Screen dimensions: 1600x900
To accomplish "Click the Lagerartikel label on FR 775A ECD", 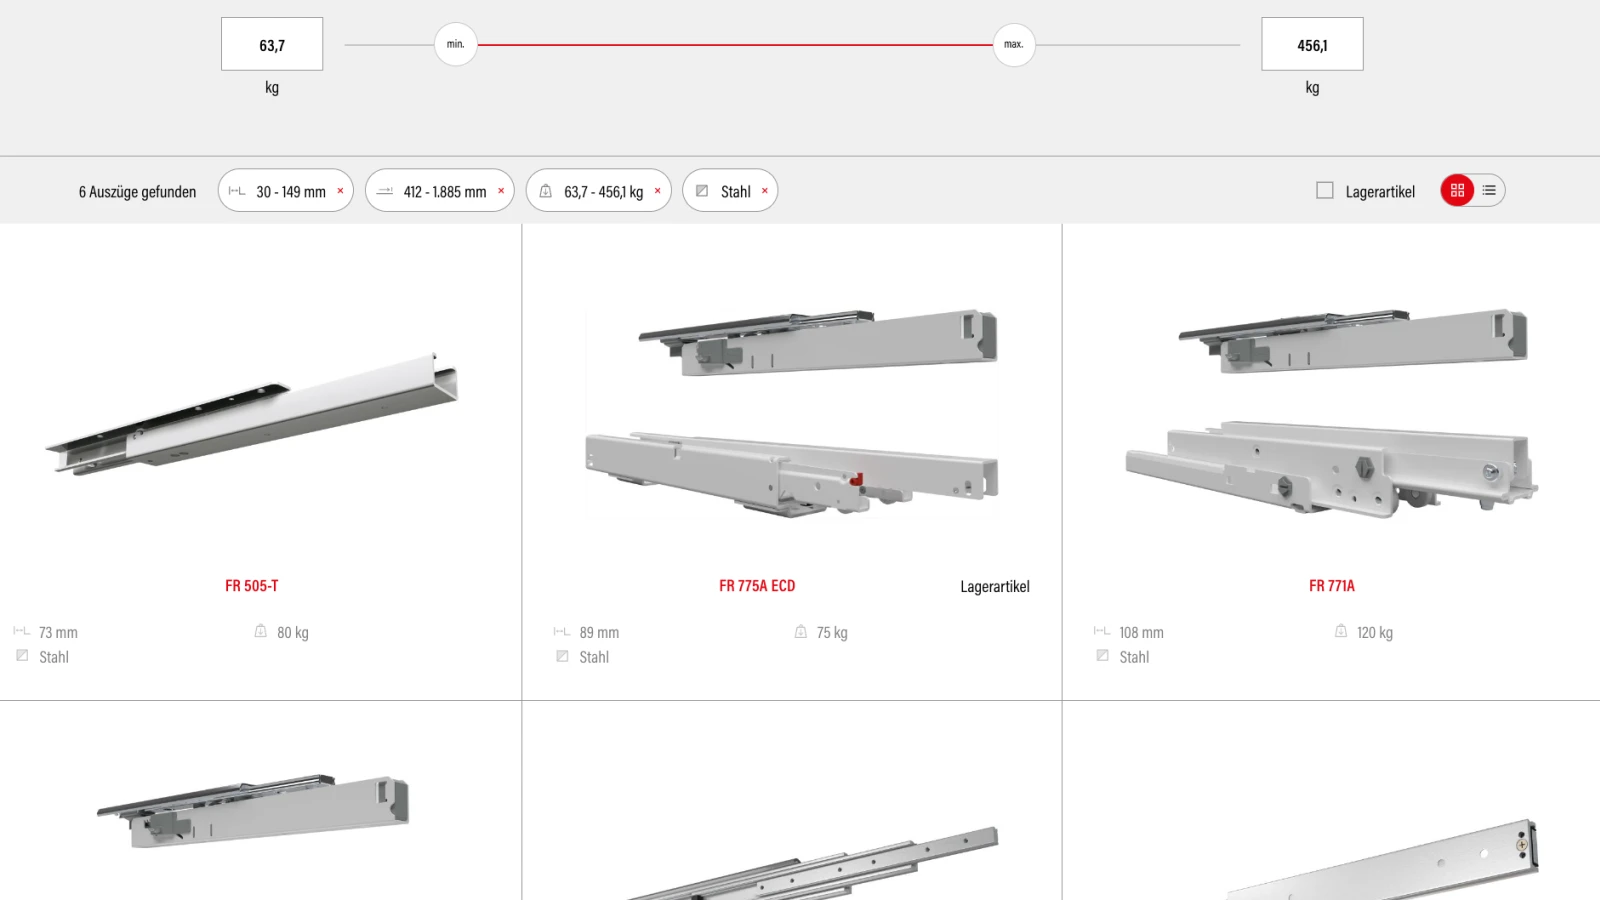I will tap(995, 586).
